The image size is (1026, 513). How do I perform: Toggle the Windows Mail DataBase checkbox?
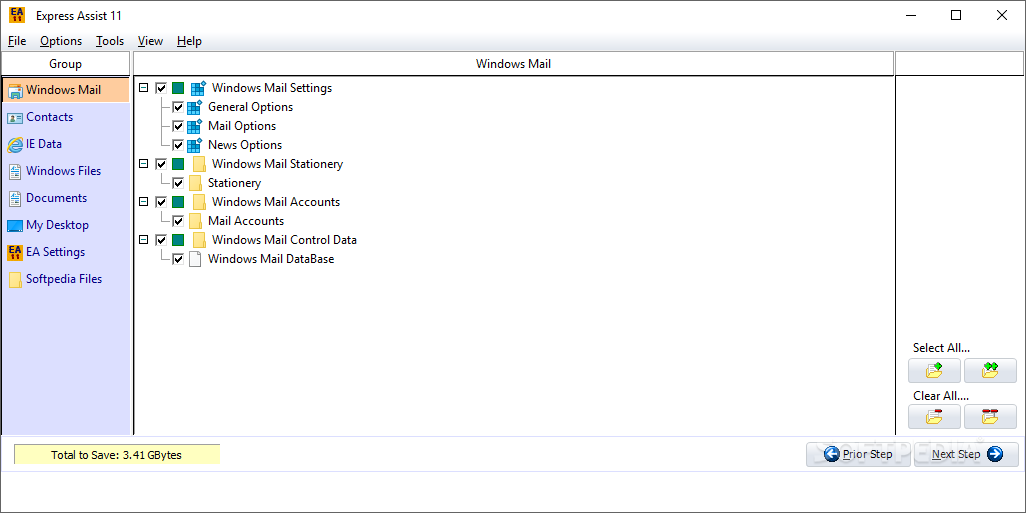(x=178, y=259)
